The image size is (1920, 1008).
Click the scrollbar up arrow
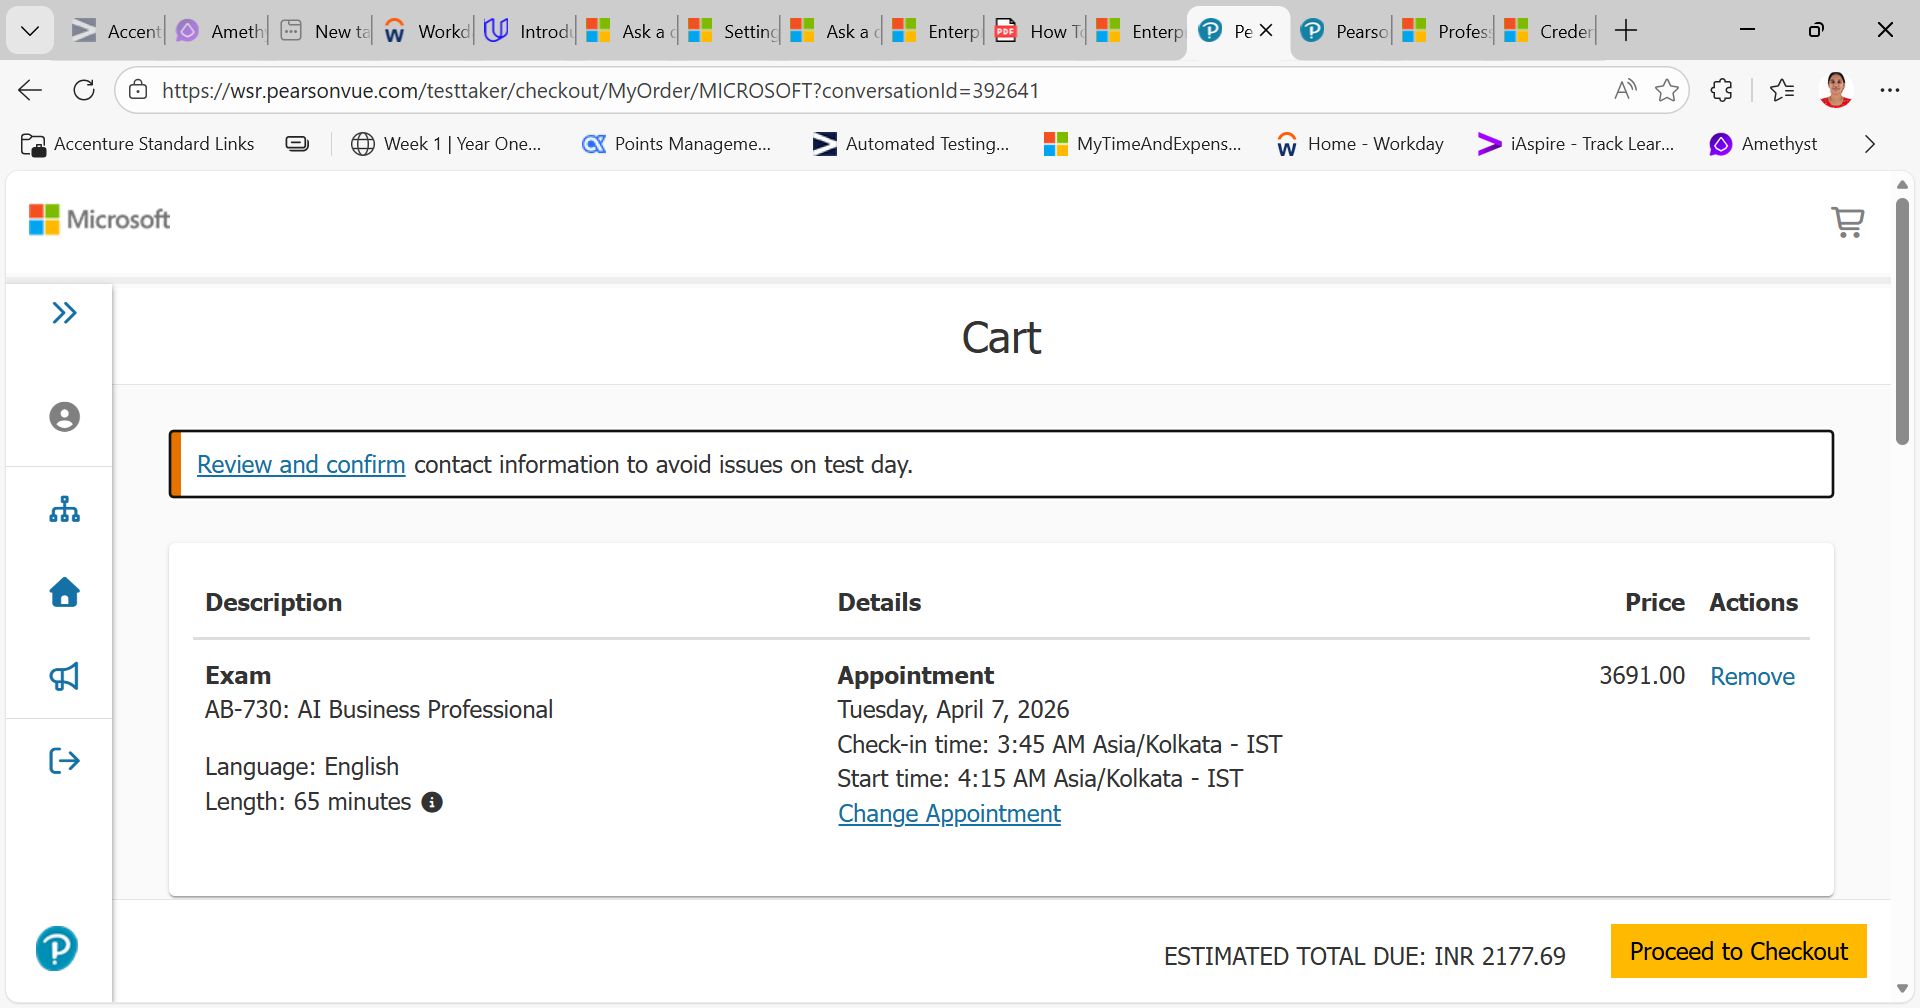pos(1902,185)
